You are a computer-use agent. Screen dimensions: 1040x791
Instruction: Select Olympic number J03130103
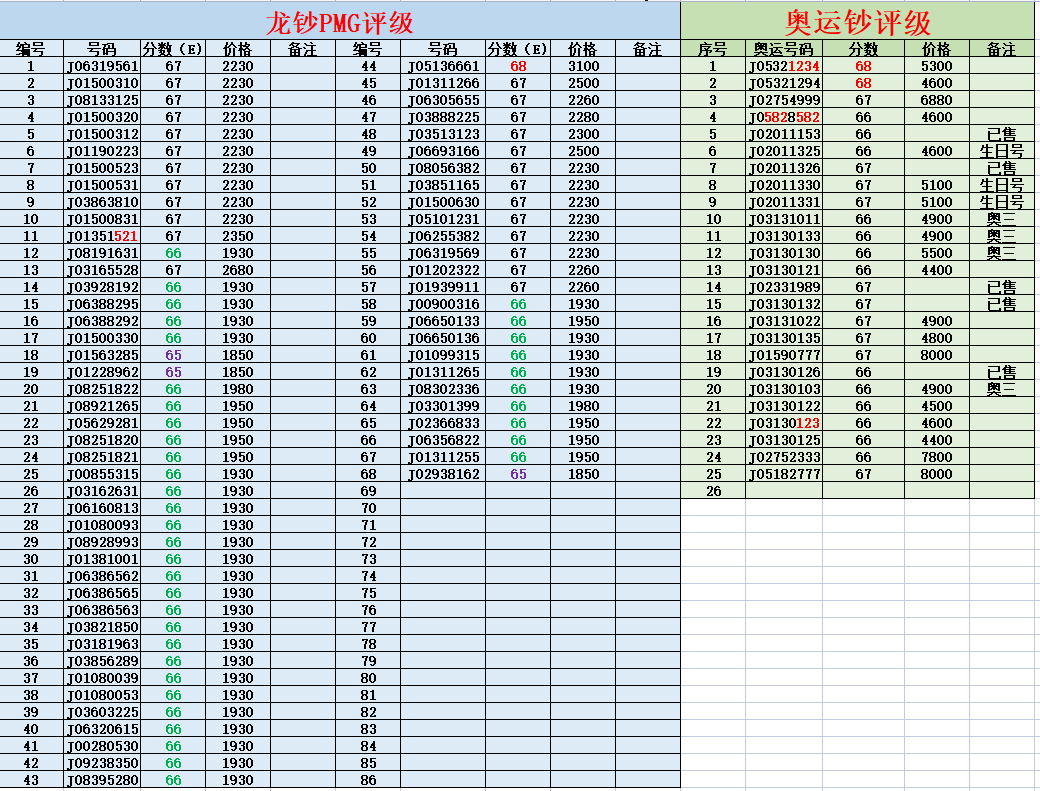coord(784,389)
